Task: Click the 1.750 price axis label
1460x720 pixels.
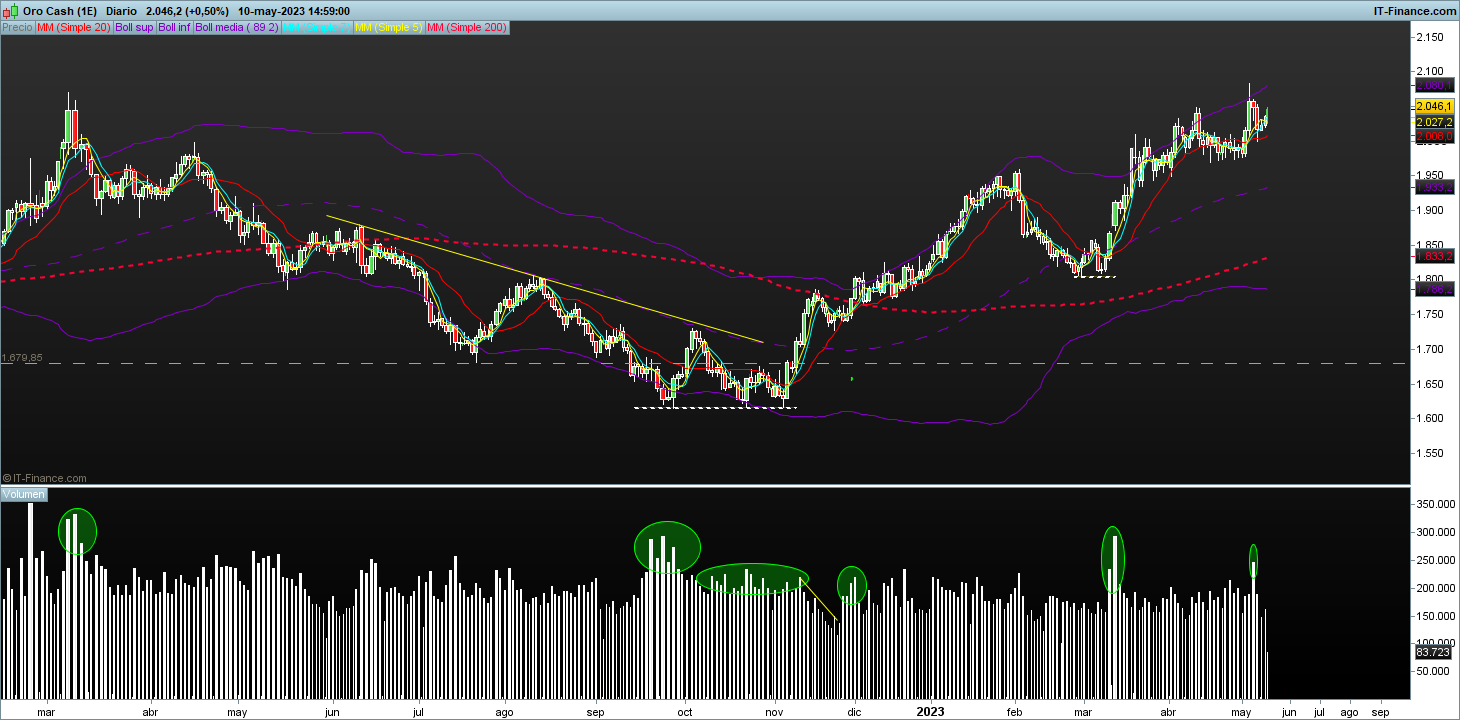Action: click(x=1430, y=314)
